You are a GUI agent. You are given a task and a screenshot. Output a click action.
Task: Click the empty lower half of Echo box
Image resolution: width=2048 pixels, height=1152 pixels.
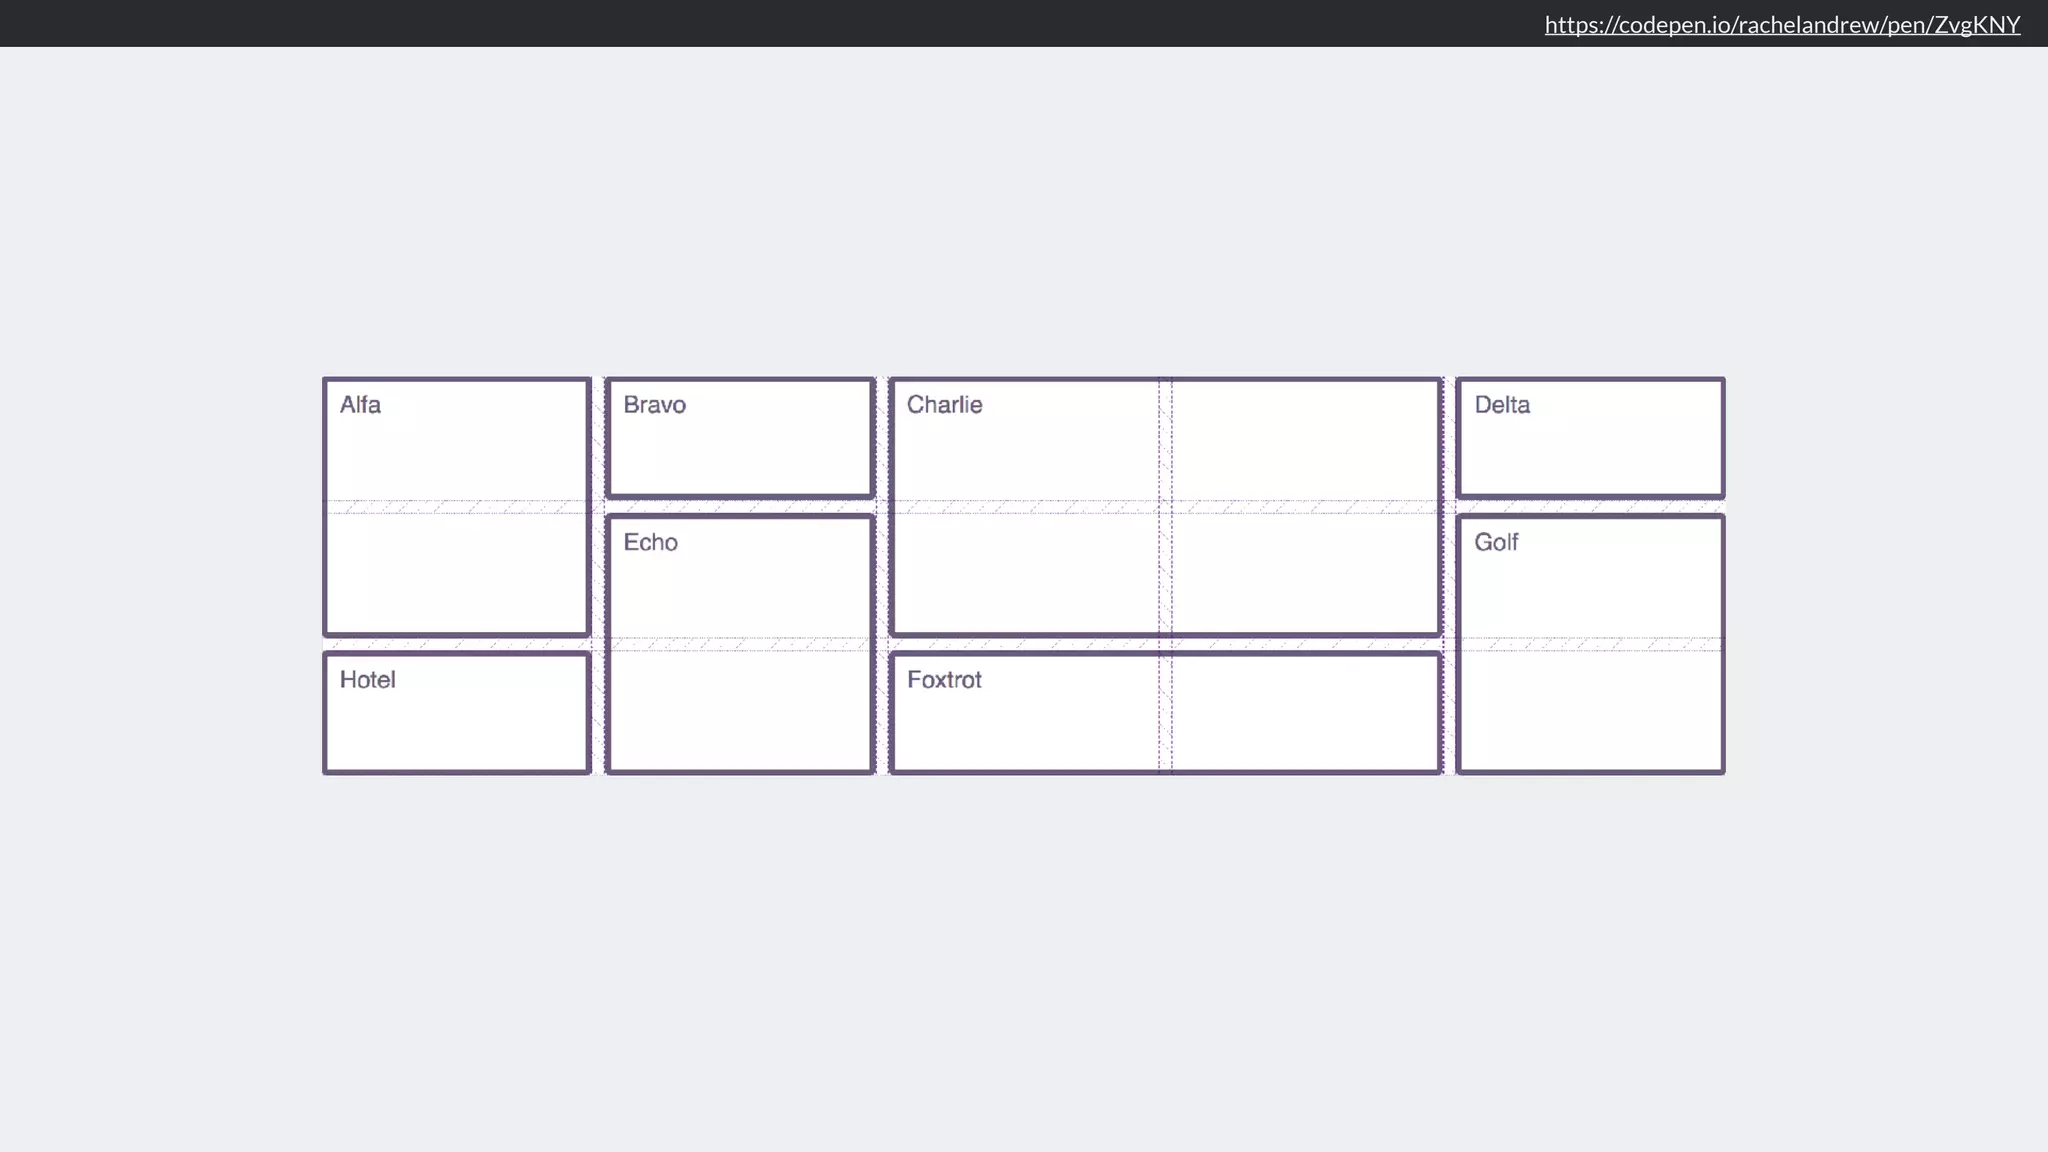[740, 710]
